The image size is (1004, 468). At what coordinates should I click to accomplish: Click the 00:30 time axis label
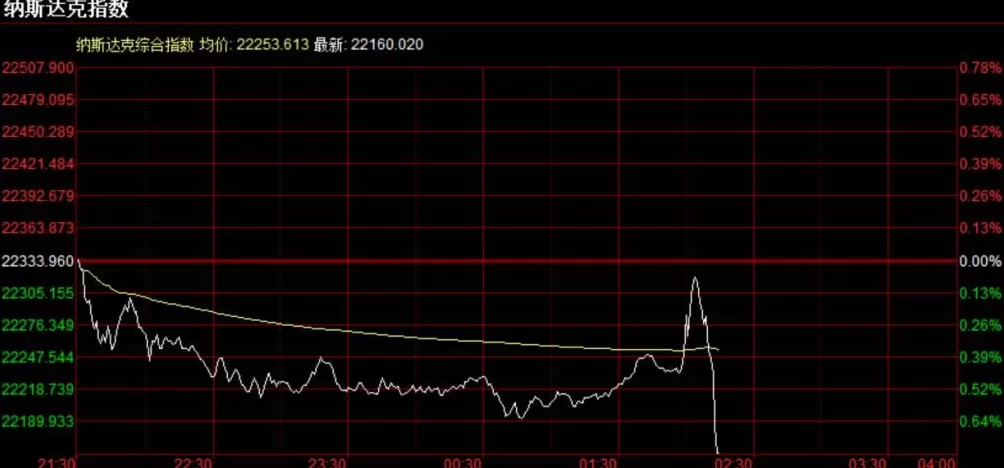pos(464,462)
